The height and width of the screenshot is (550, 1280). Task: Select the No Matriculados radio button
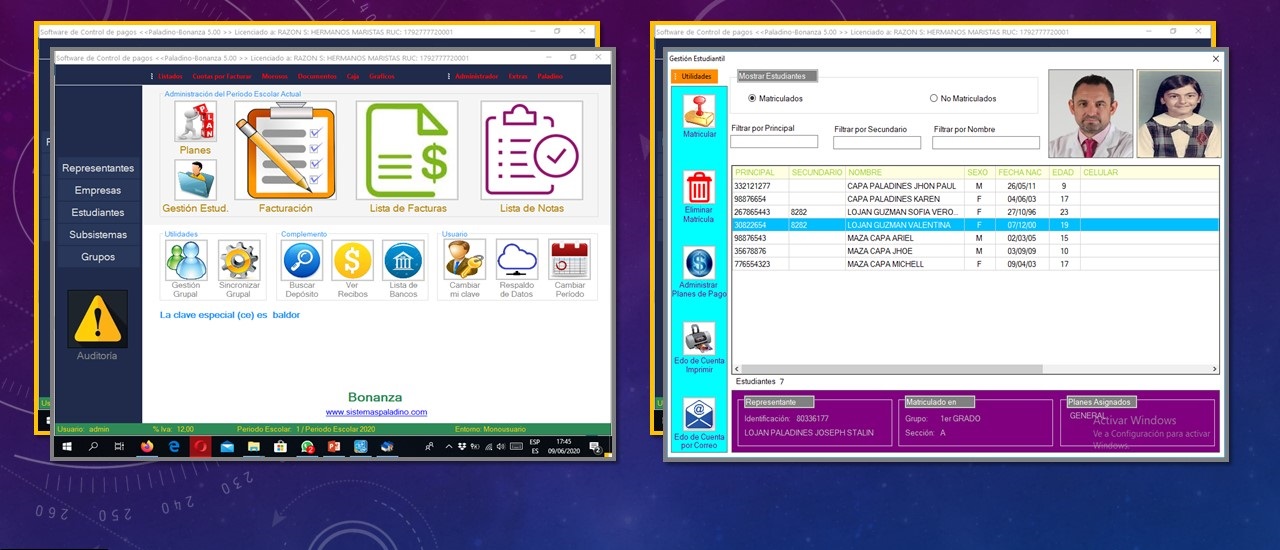point(933,99)
